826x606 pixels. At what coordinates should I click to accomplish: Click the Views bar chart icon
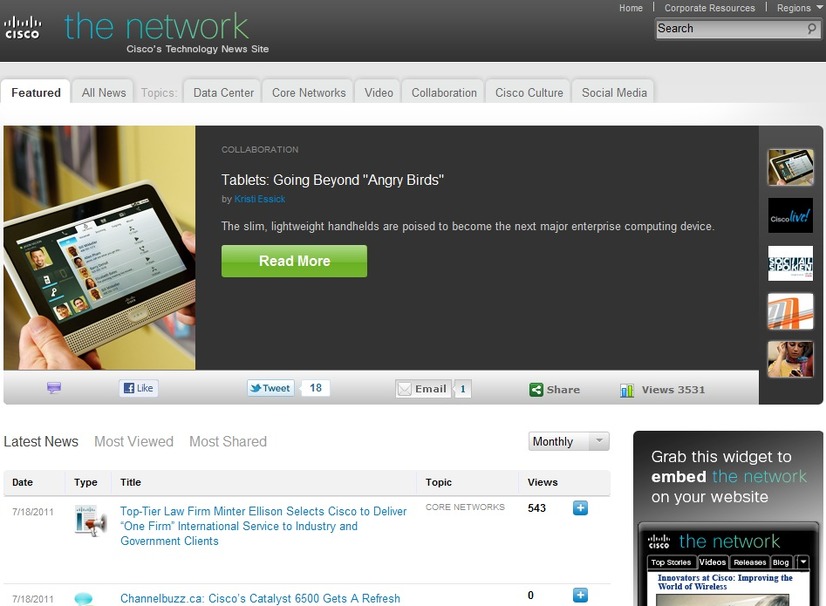tap(627, 390)
